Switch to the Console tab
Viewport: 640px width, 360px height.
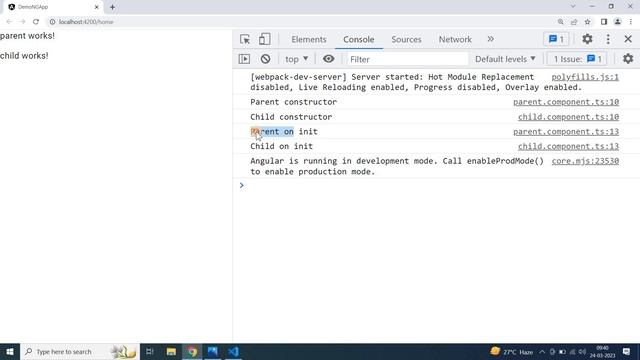358,39
